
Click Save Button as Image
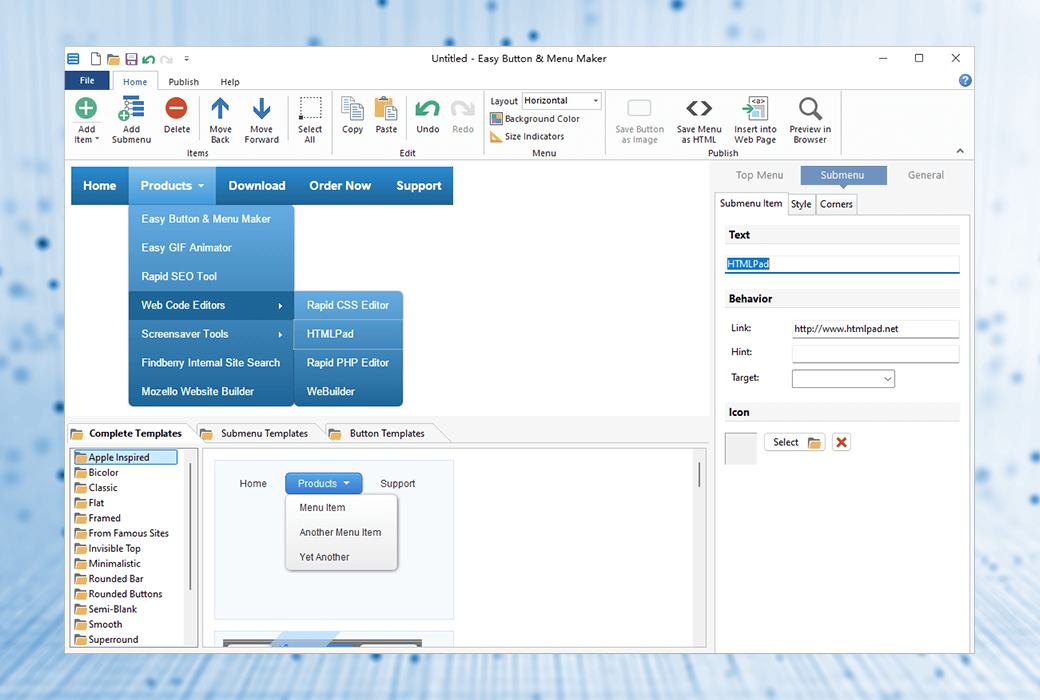pyautogui.click(x=639, y=120)
